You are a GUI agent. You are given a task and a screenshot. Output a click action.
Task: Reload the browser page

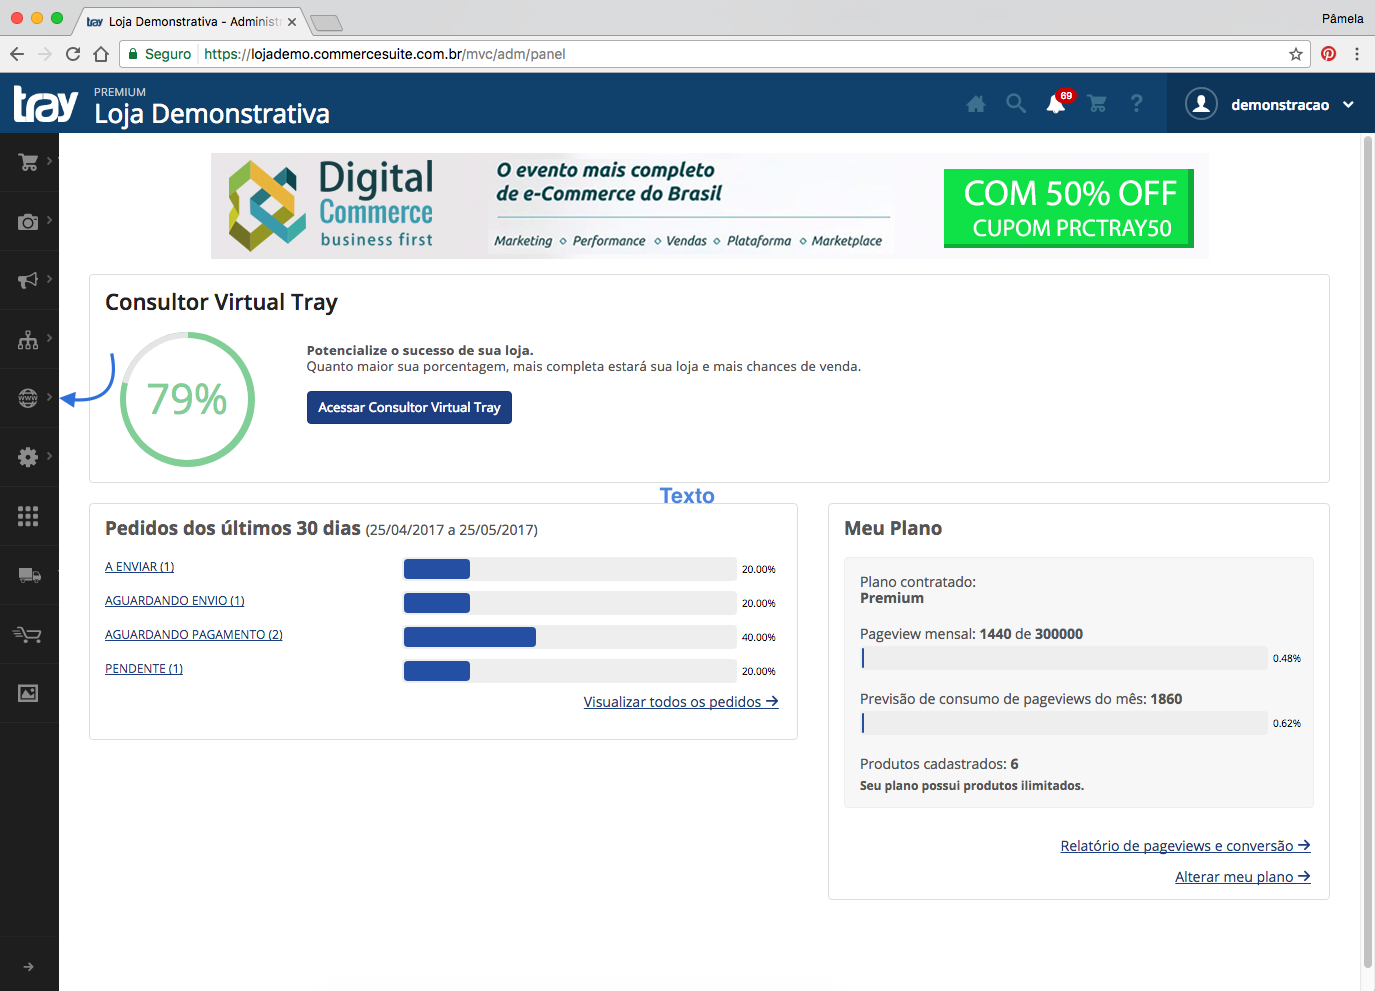click(x=73, y=54)
